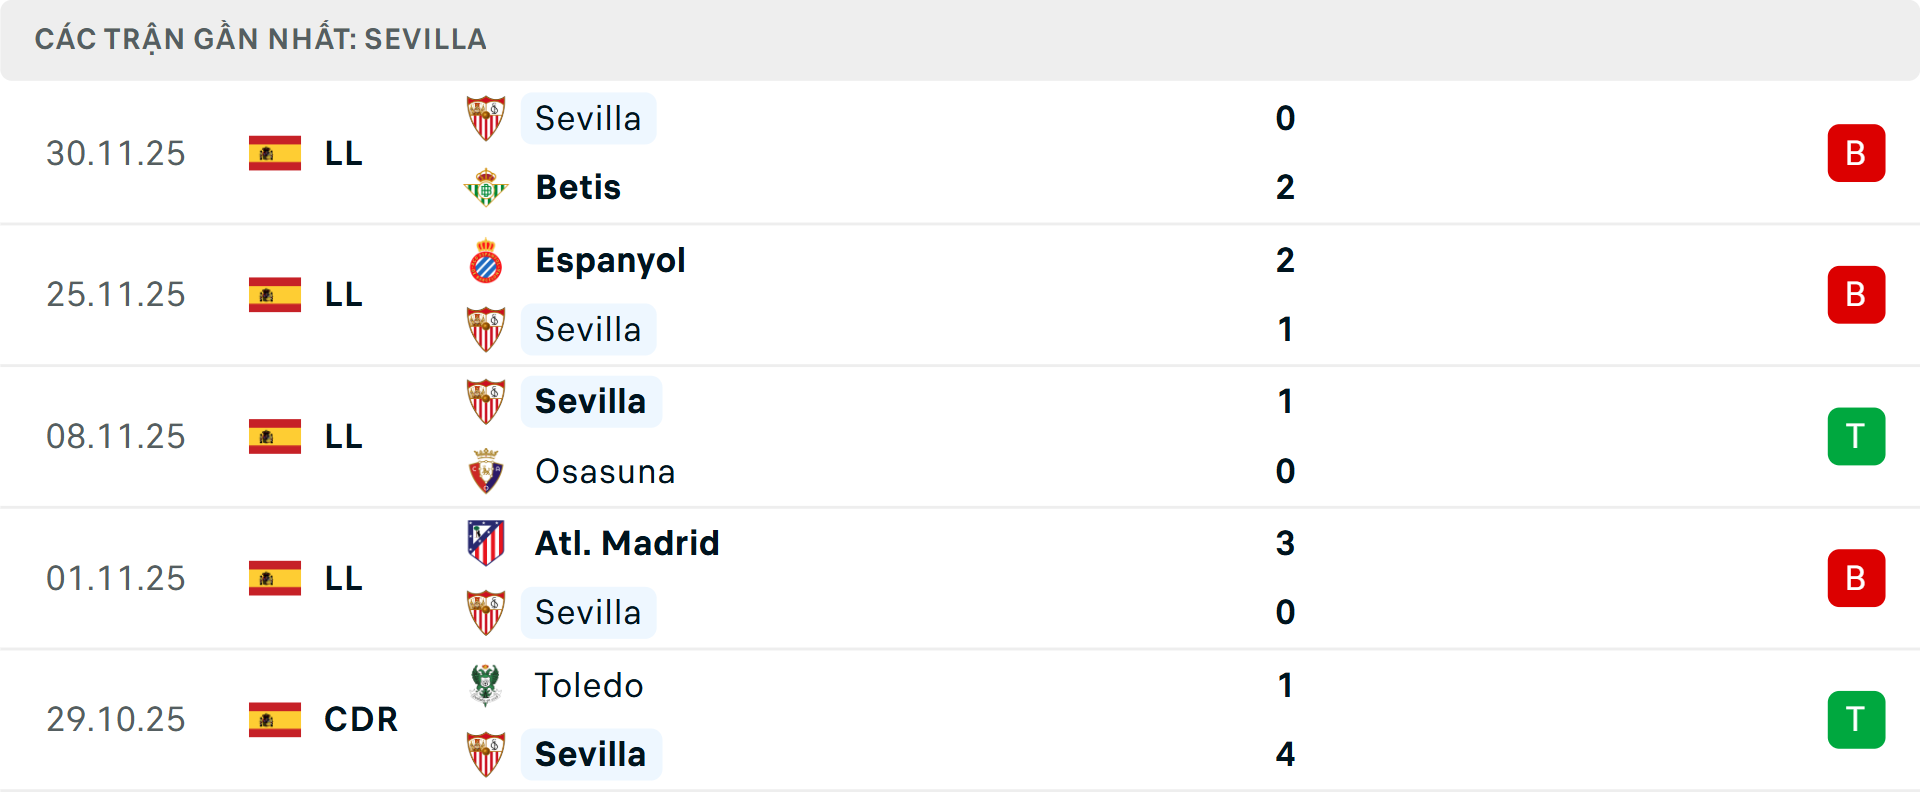The width and height of the screenshot is (1920, 792).
Task: Click the Sevilla crest next to Betis match
Action: [487, 117]
